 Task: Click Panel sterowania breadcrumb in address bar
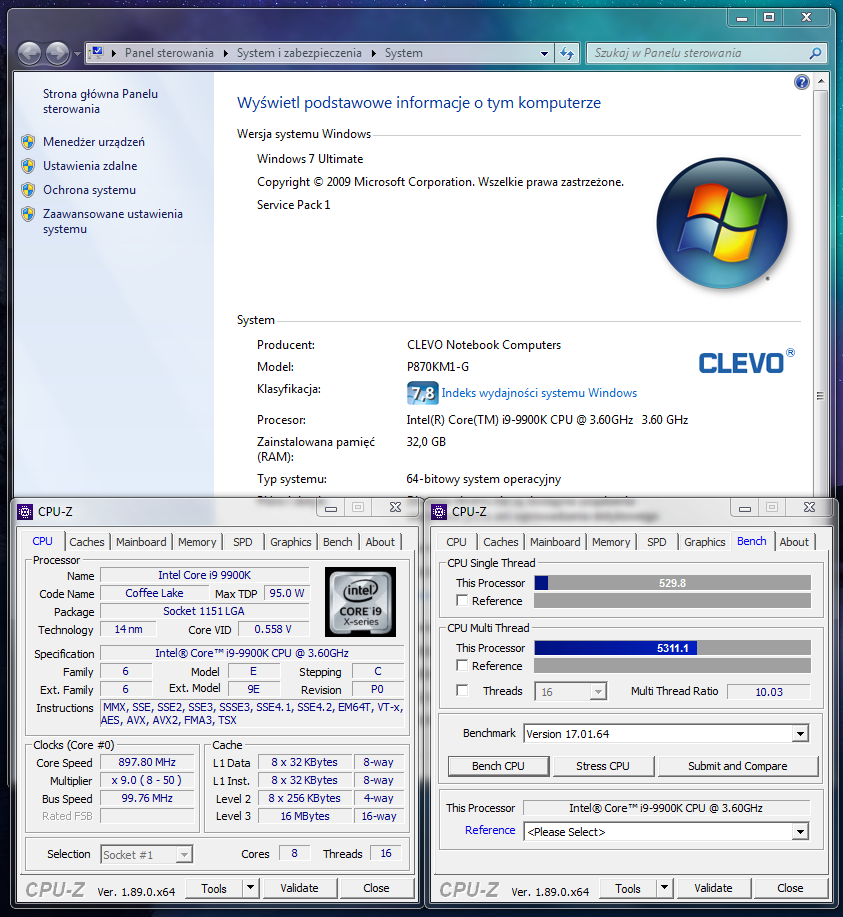pyautogui.click(x=169, y=53)
